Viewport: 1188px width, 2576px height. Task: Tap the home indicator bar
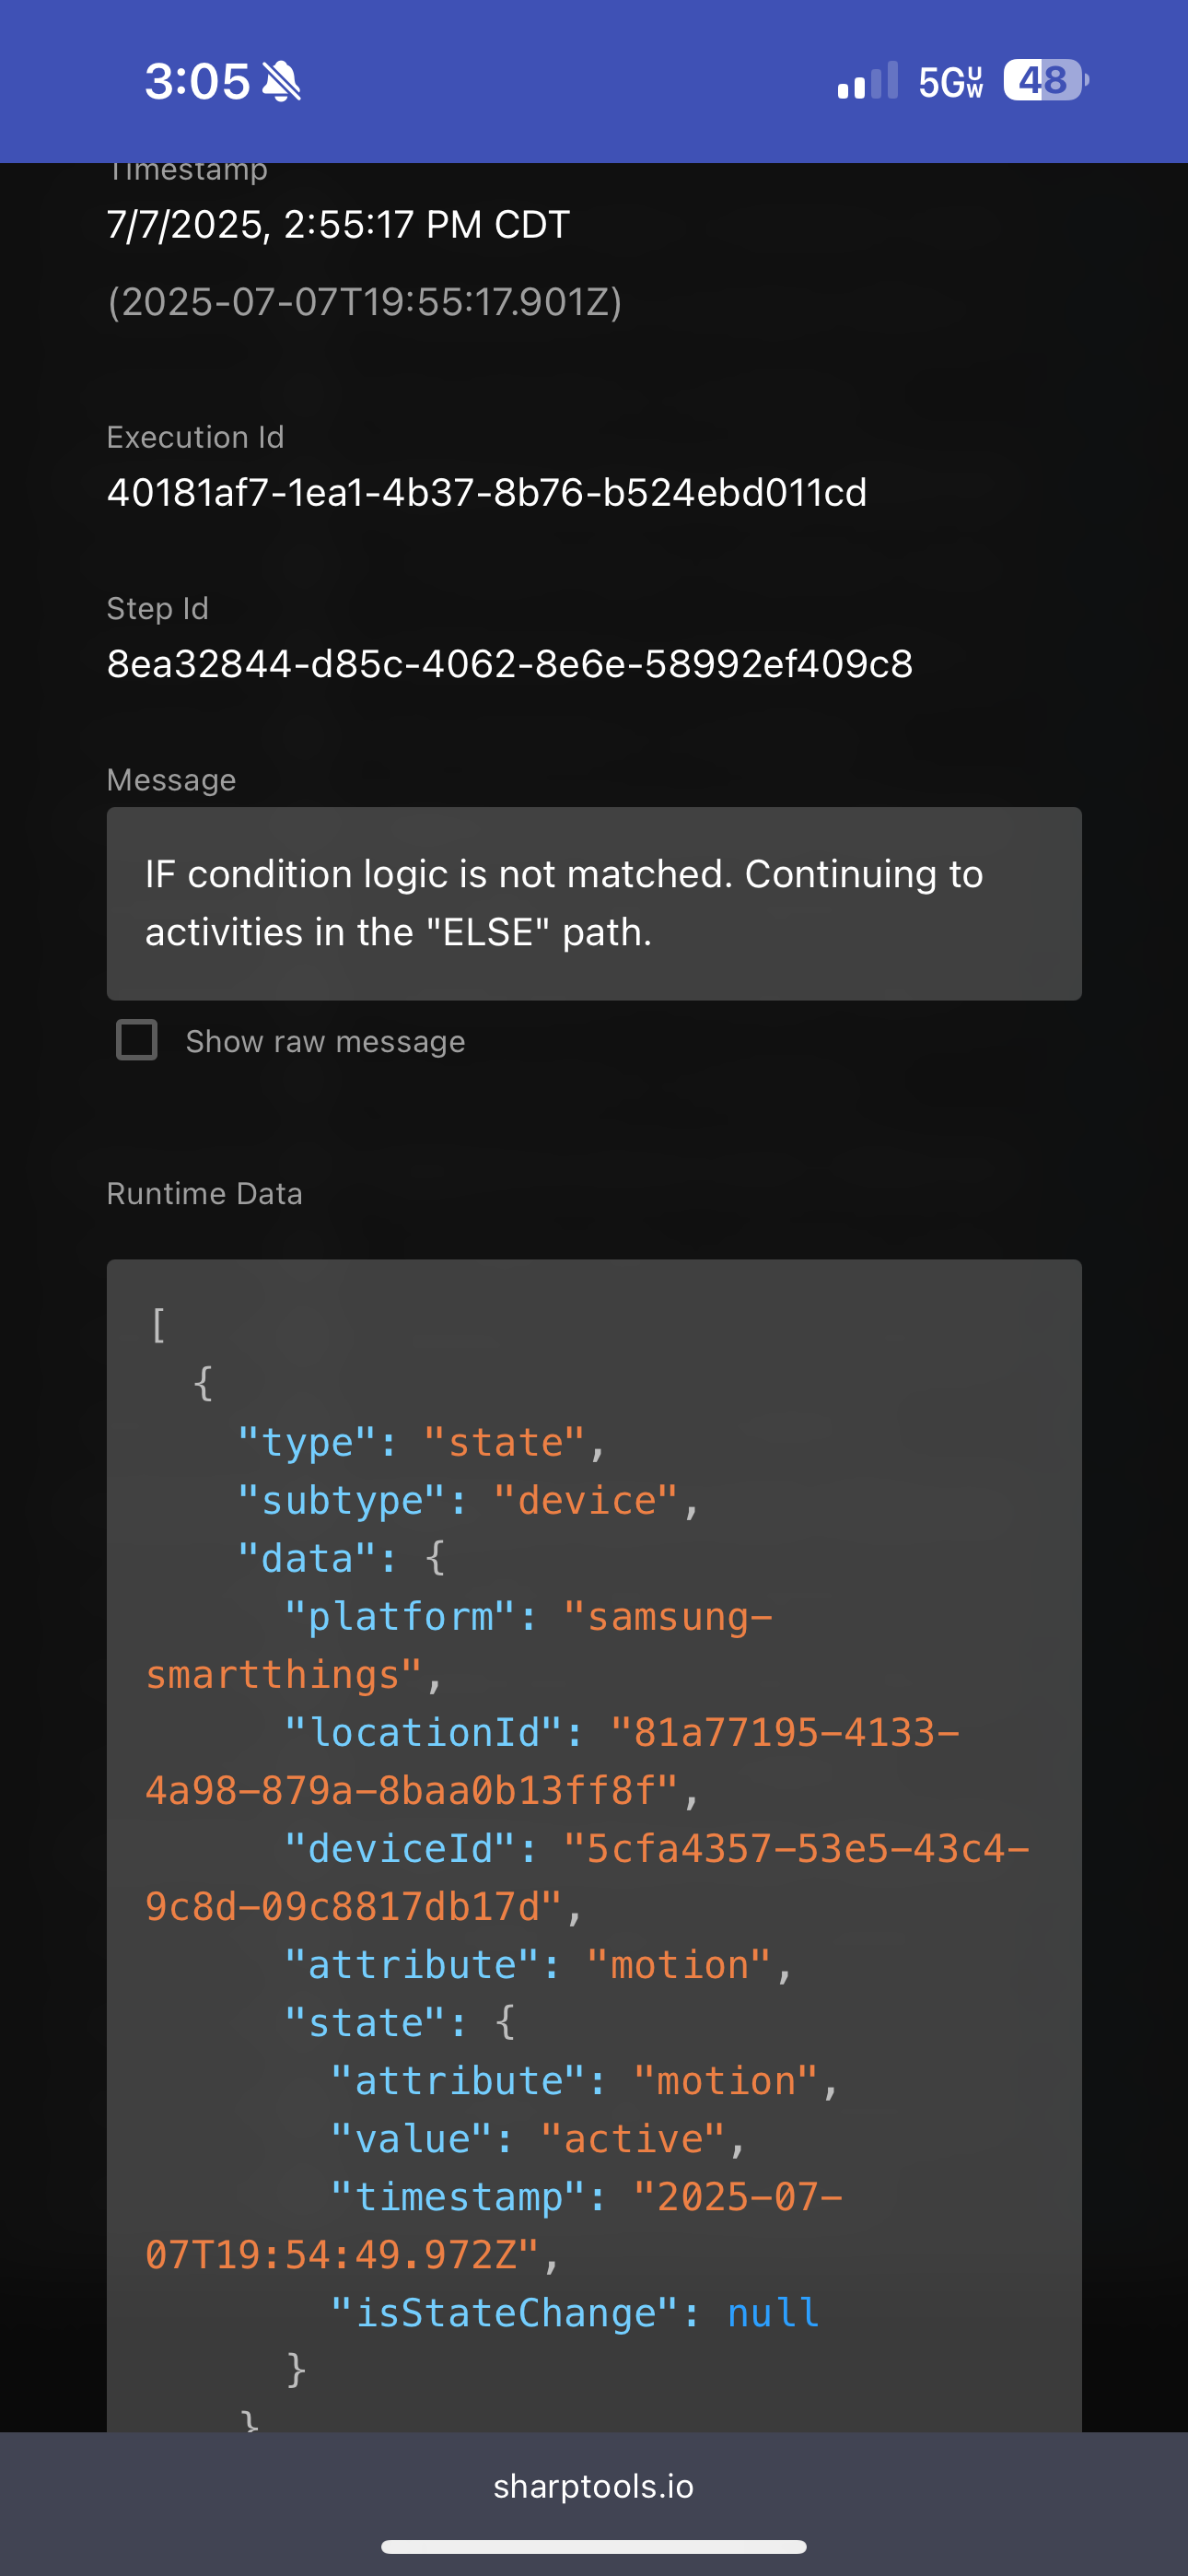click(x=594, y=2546)
